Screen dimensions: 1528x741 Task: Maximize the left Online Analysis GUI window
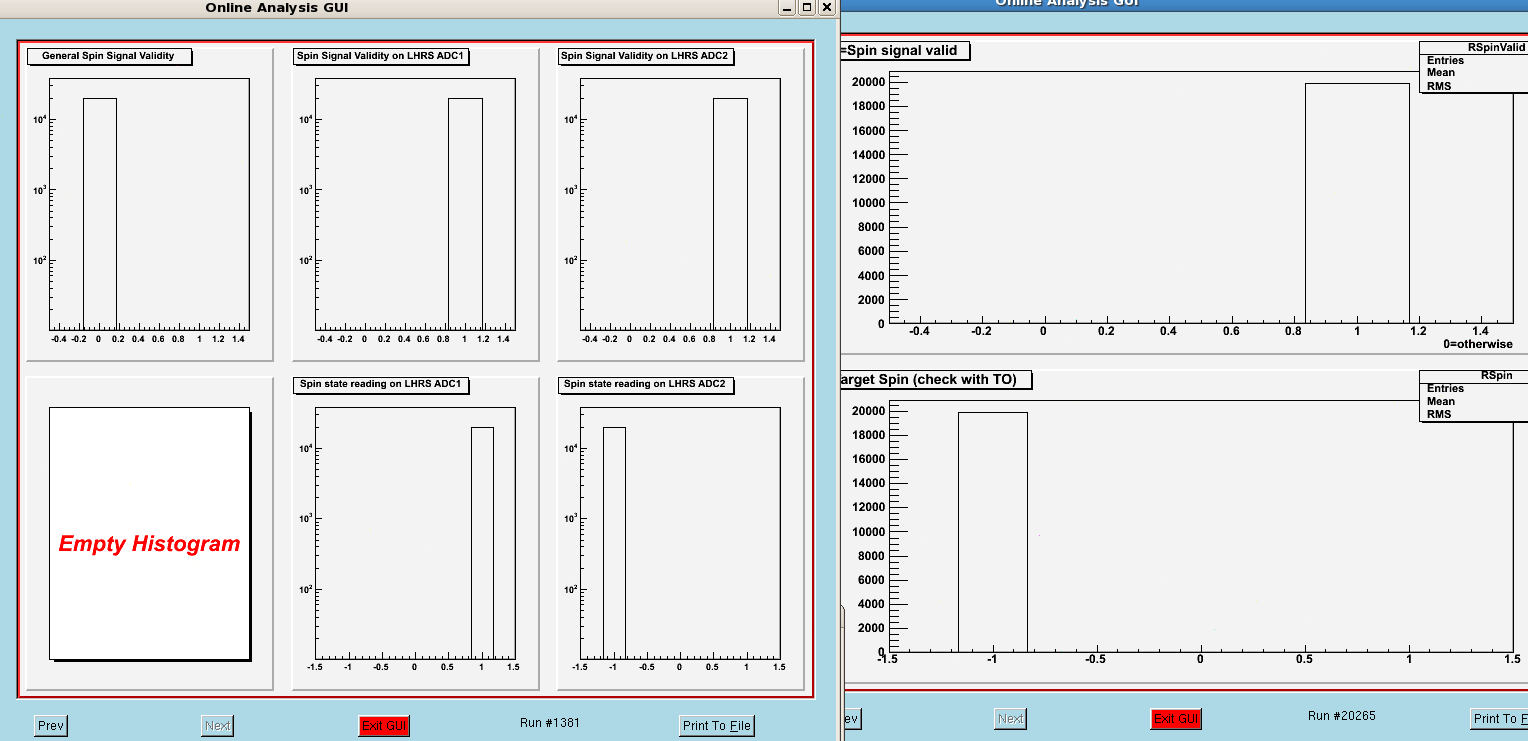[x=807, y=7]
